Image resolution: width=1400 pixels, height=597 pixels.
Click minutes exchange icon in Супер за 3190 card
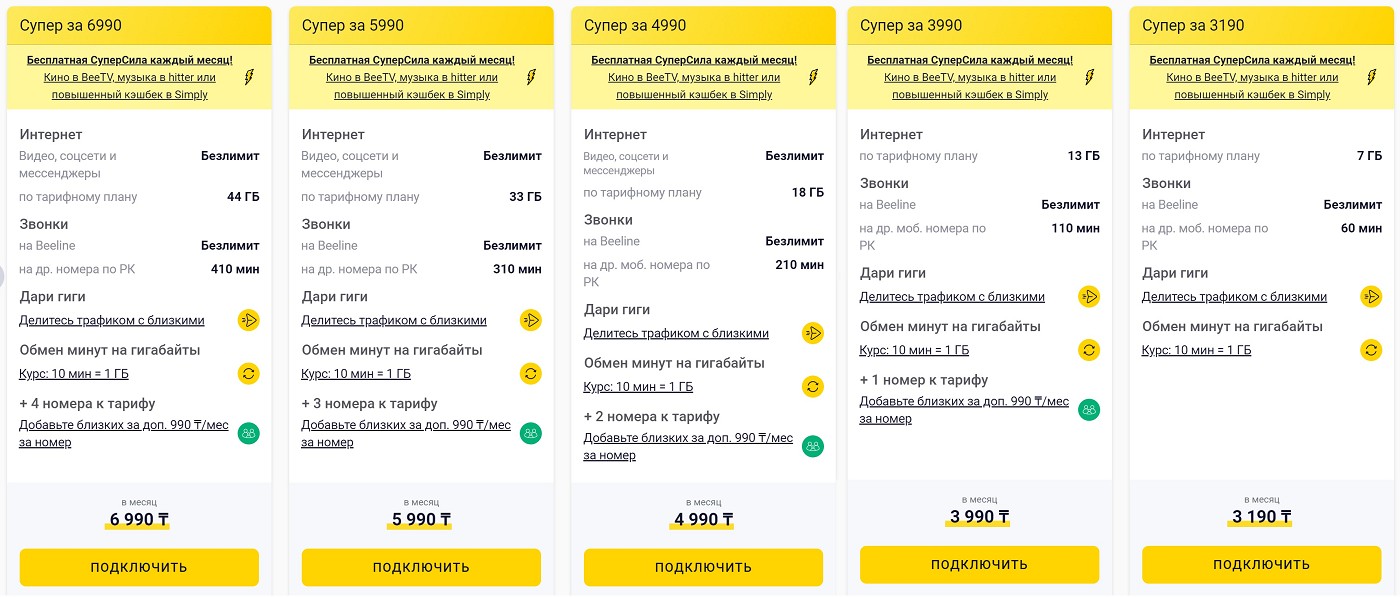1371,350
